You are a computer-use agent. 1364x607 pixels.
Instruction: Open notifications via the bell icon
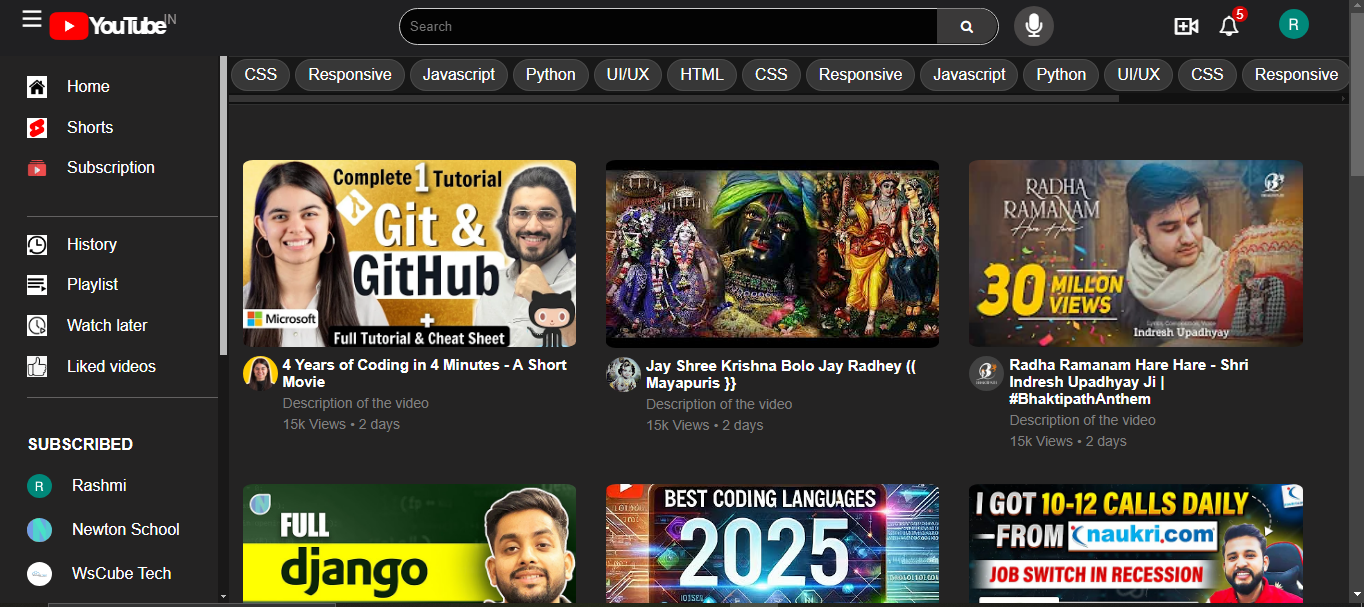pos(1229,27)
